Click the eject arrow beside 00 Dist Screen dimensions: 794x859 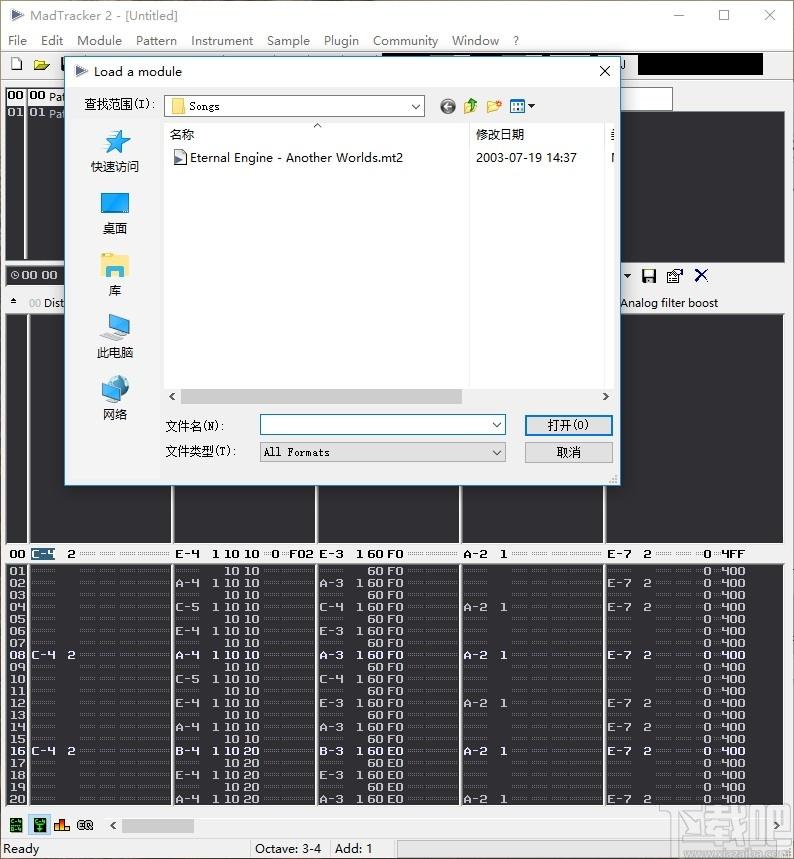pos(14,301)
